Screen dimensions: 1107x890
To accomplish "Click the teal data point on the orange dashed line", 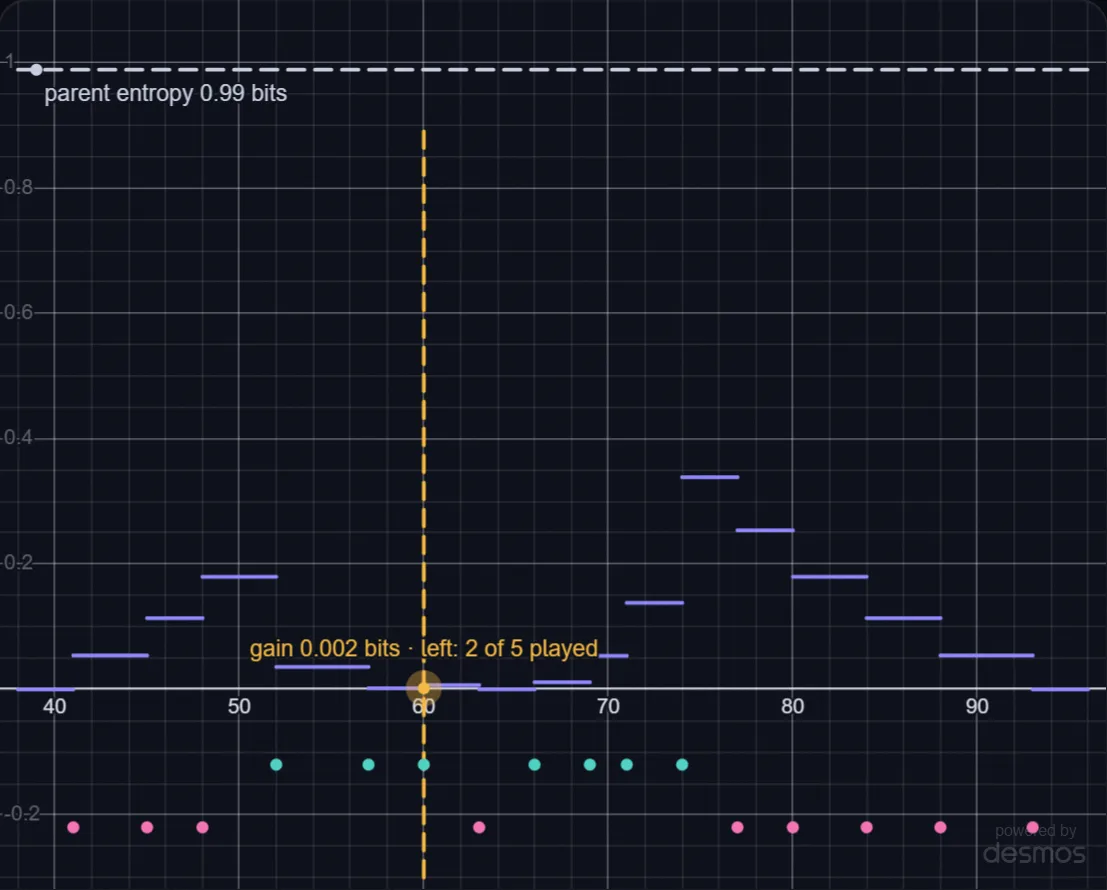I will (424, 764).
